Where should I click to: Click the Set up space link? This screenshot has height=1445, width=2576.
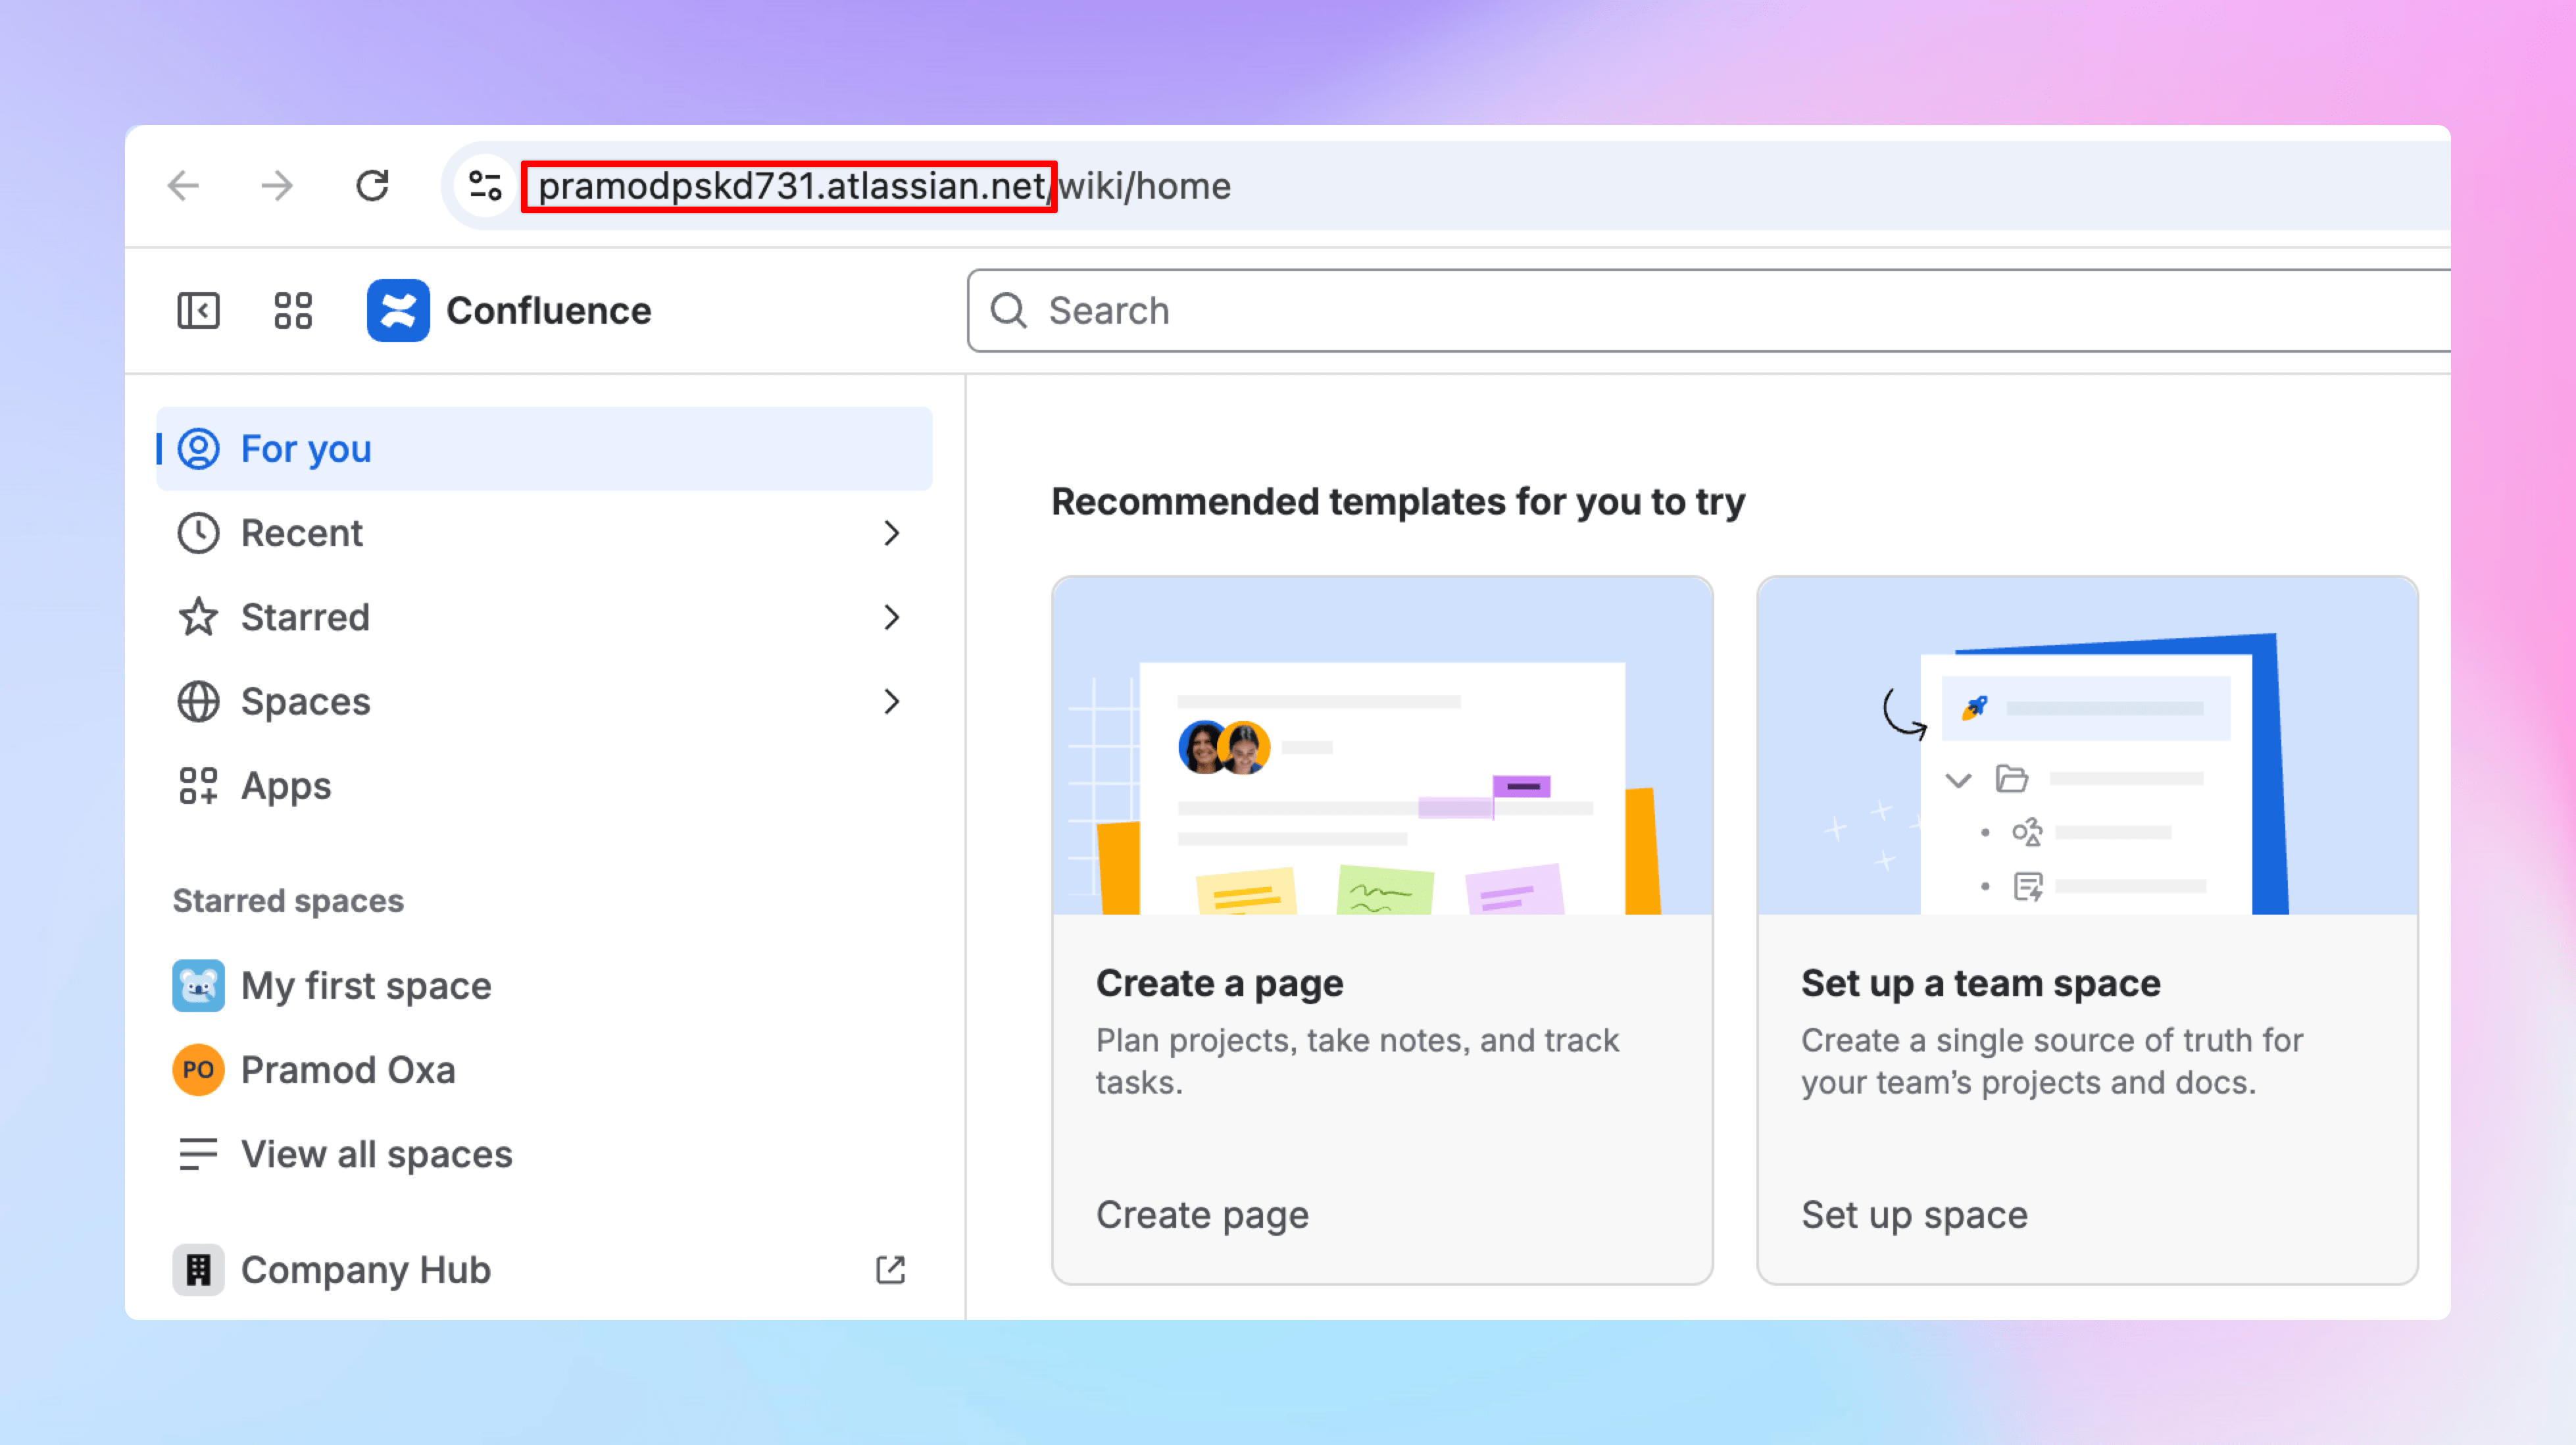tap(1914, 1215)
